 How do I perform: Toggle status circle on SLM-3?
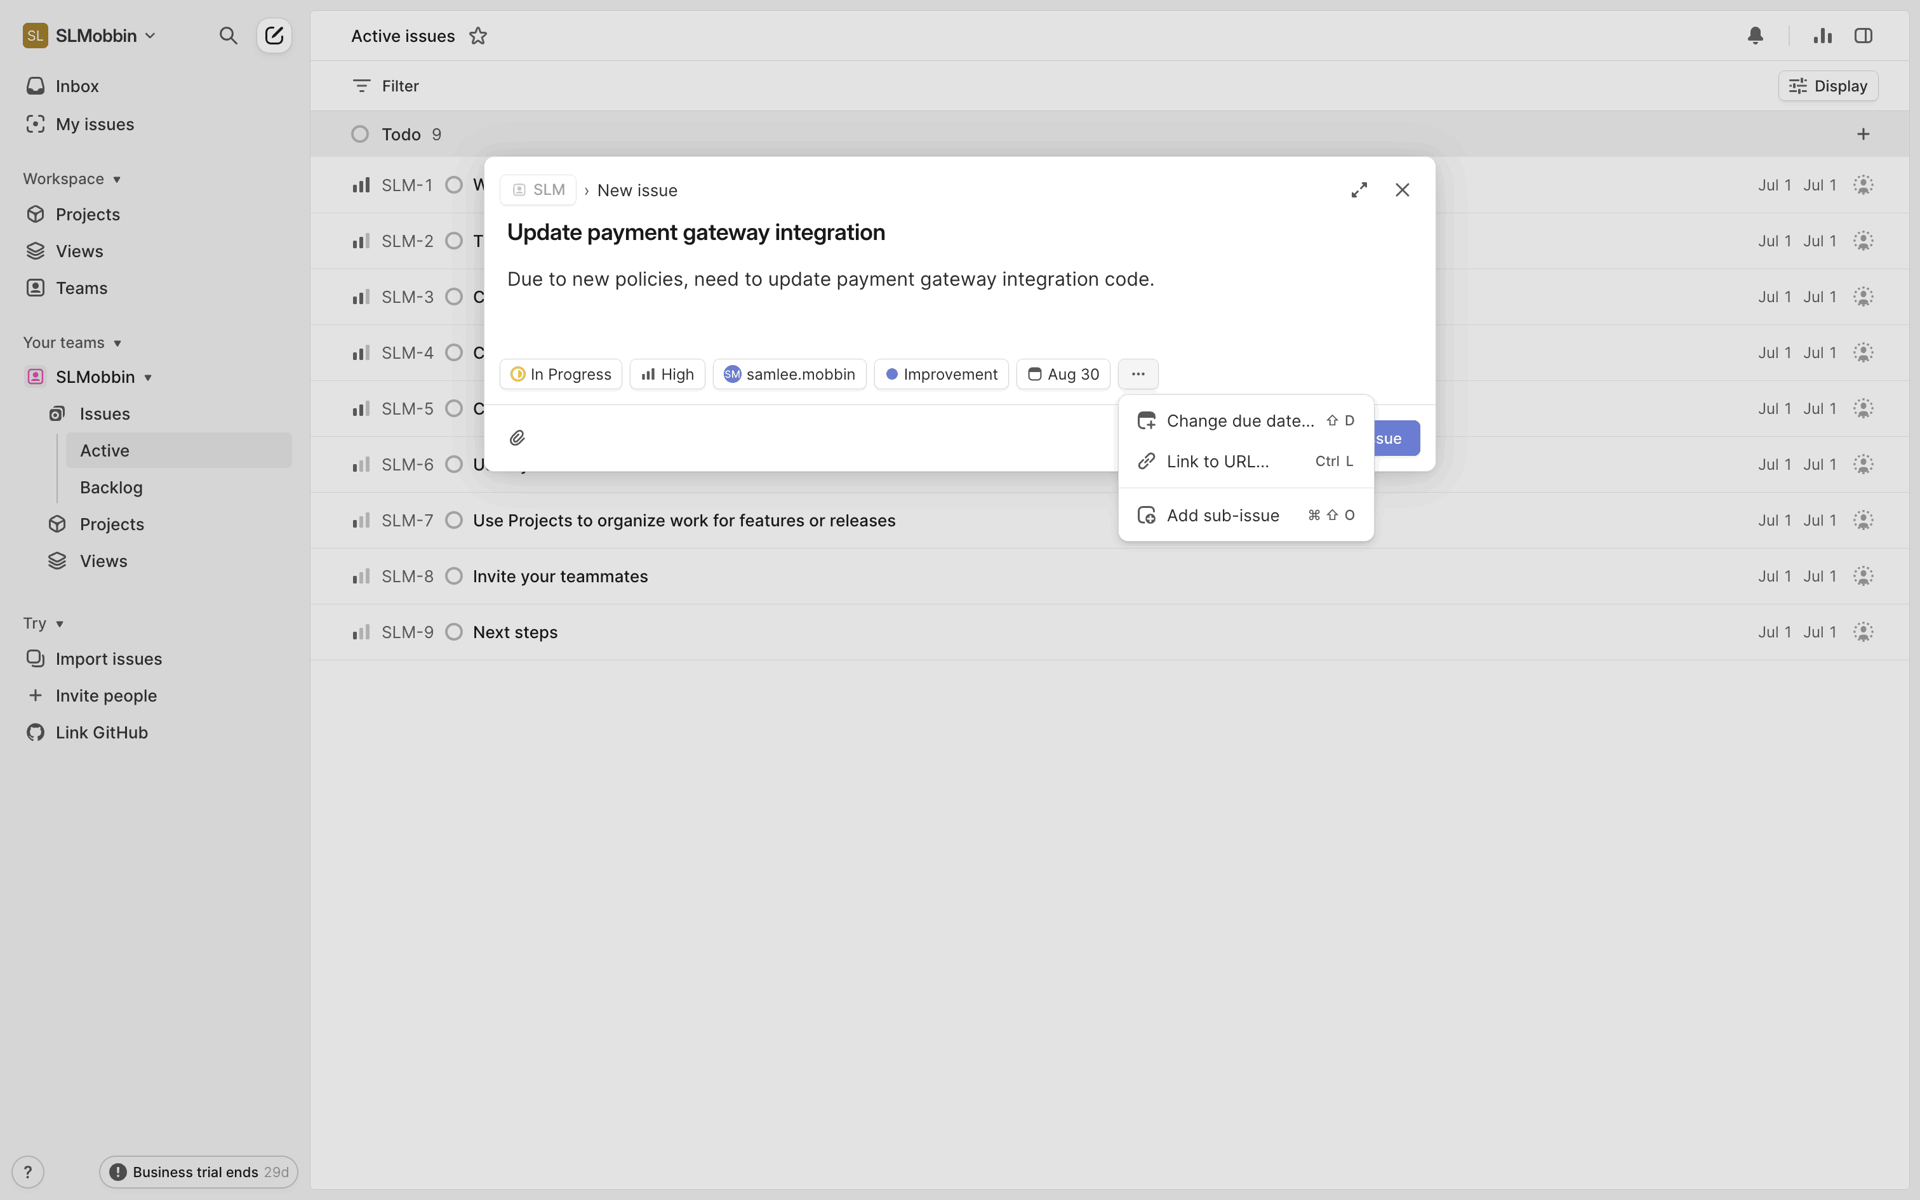click(x=454, y=297)
